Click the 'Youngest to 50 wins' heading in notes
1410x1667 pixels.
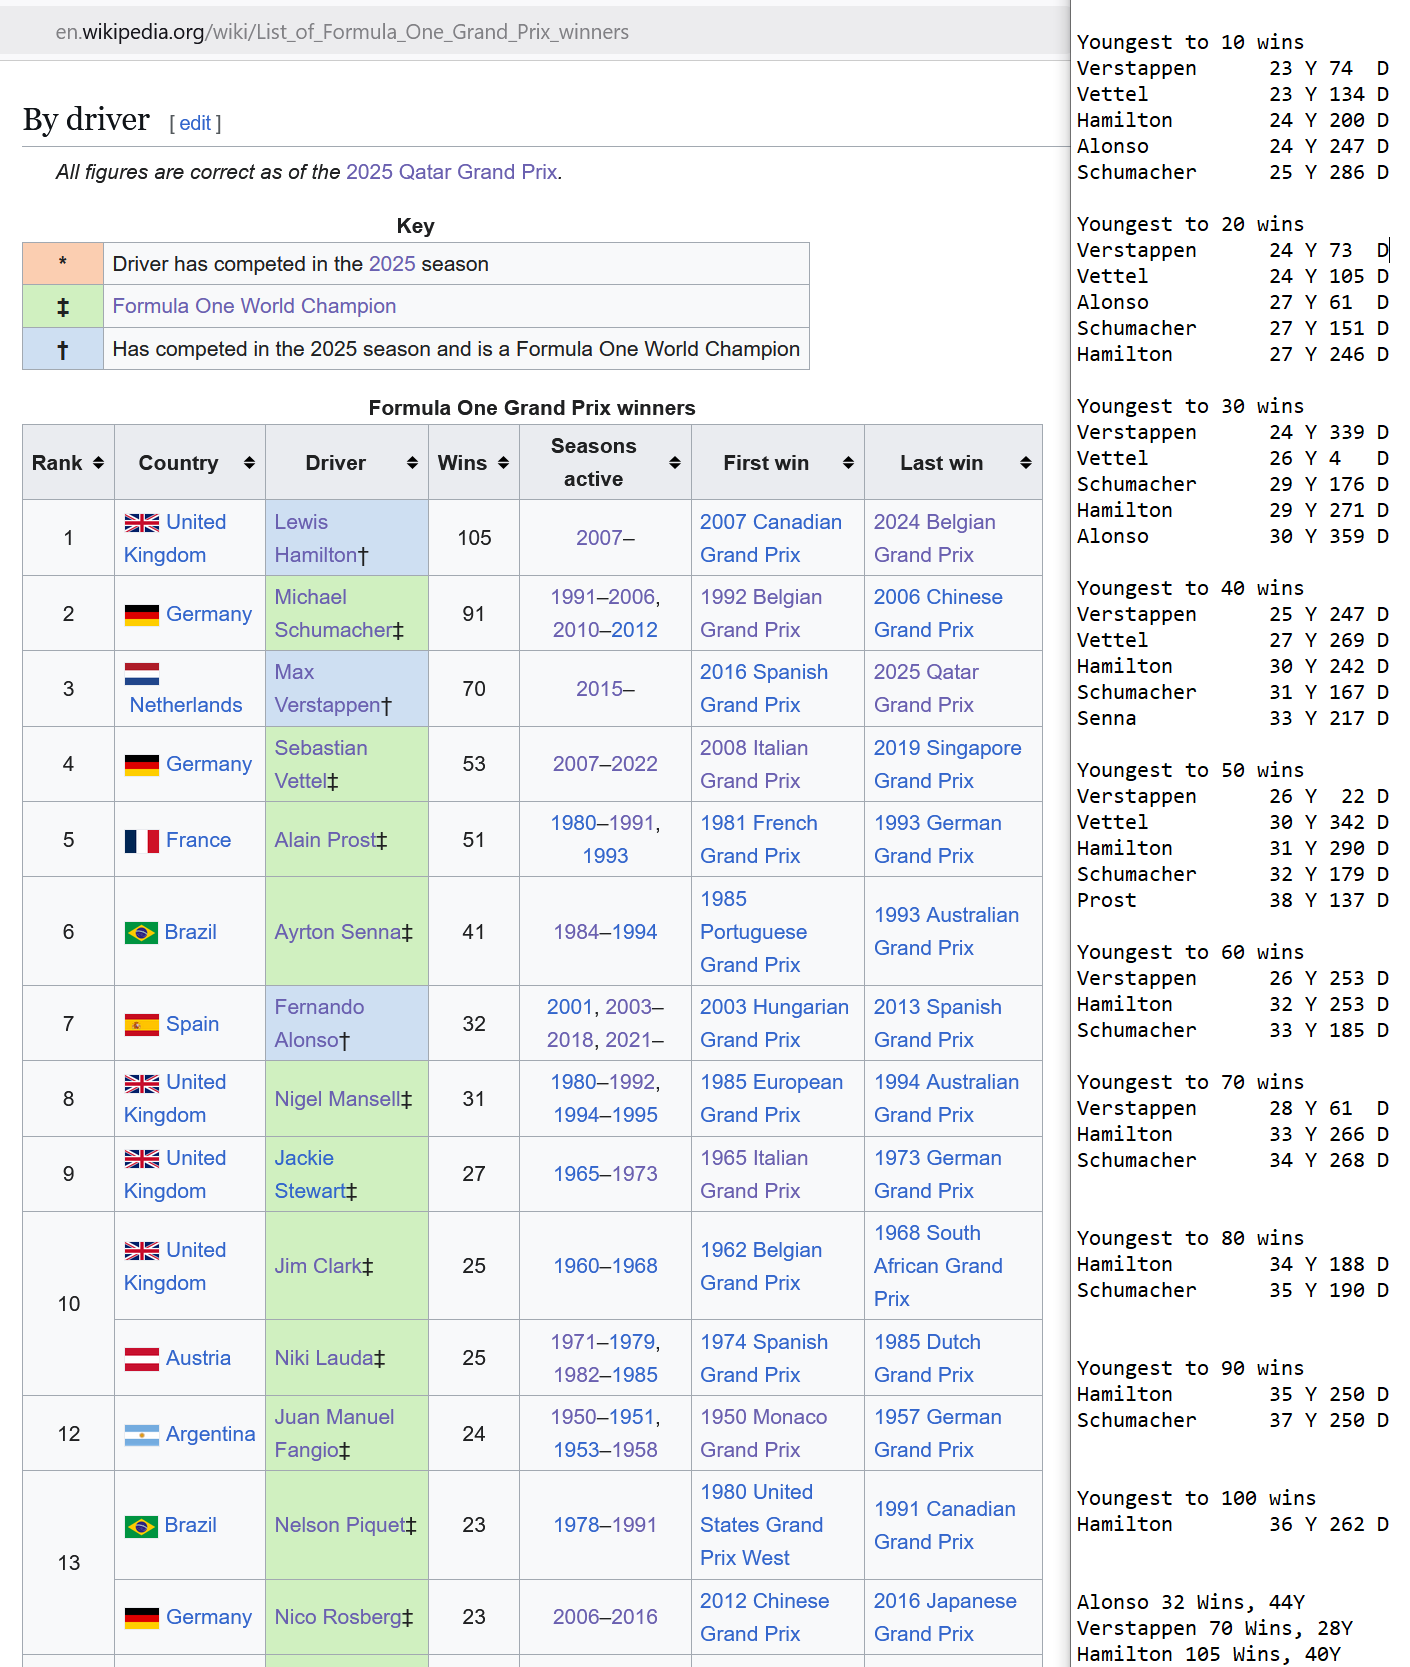(1190, 770)
